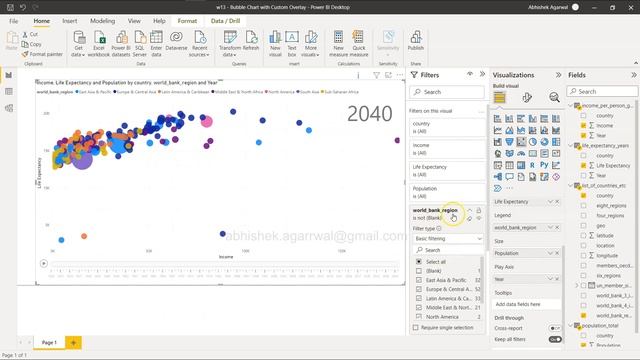The width and height of the screenshot is (640, 360).
Task: Open the File menu
Action: (13, 21)
